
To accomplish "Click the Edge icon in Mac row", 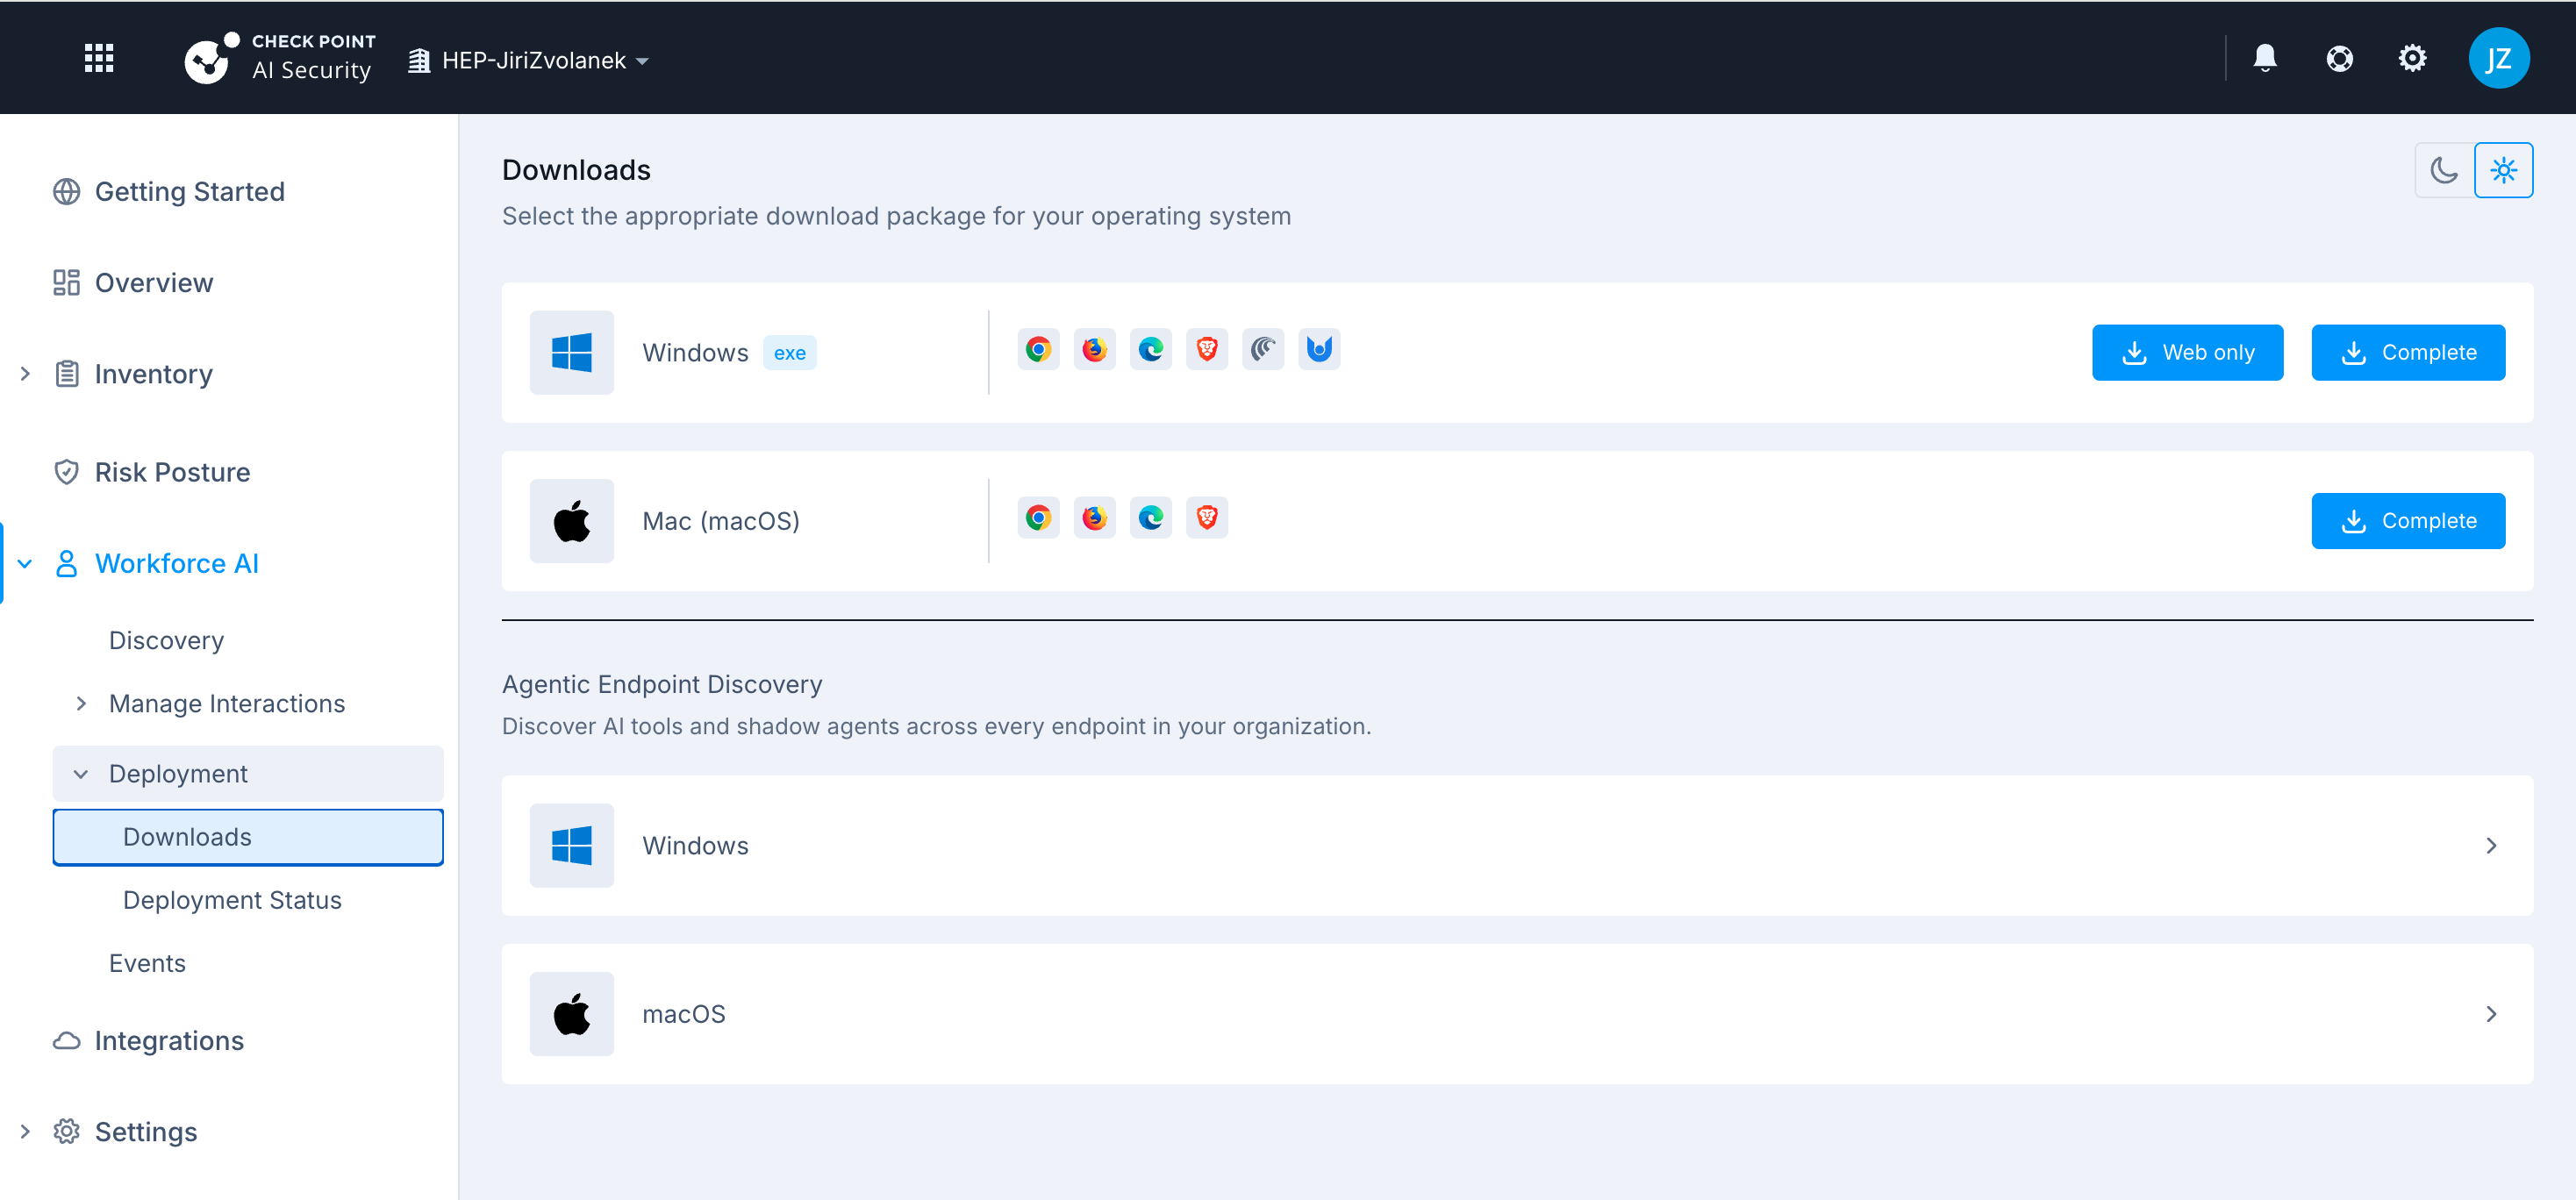I will tap(1150, 518).
